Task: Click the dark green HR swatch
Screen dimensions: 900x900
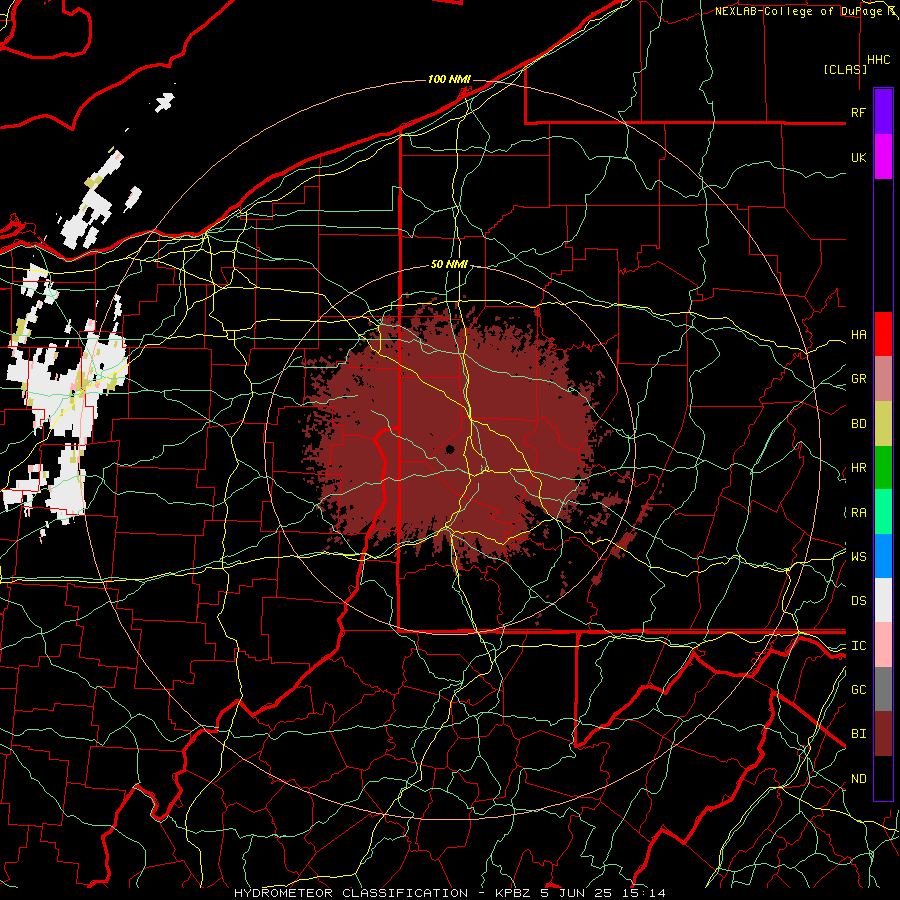Action: click(x=883, y=468)
